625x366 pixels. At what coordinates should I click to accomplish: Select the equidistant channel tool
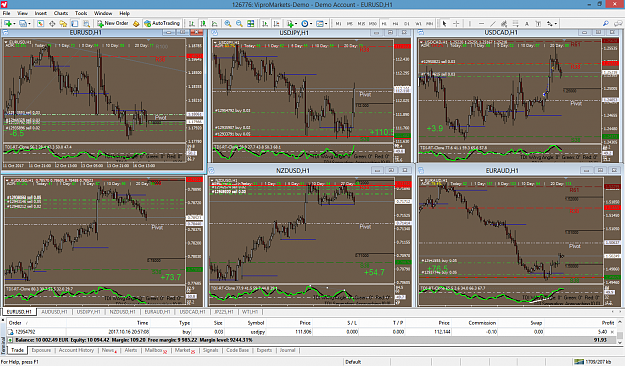(504, 24)
